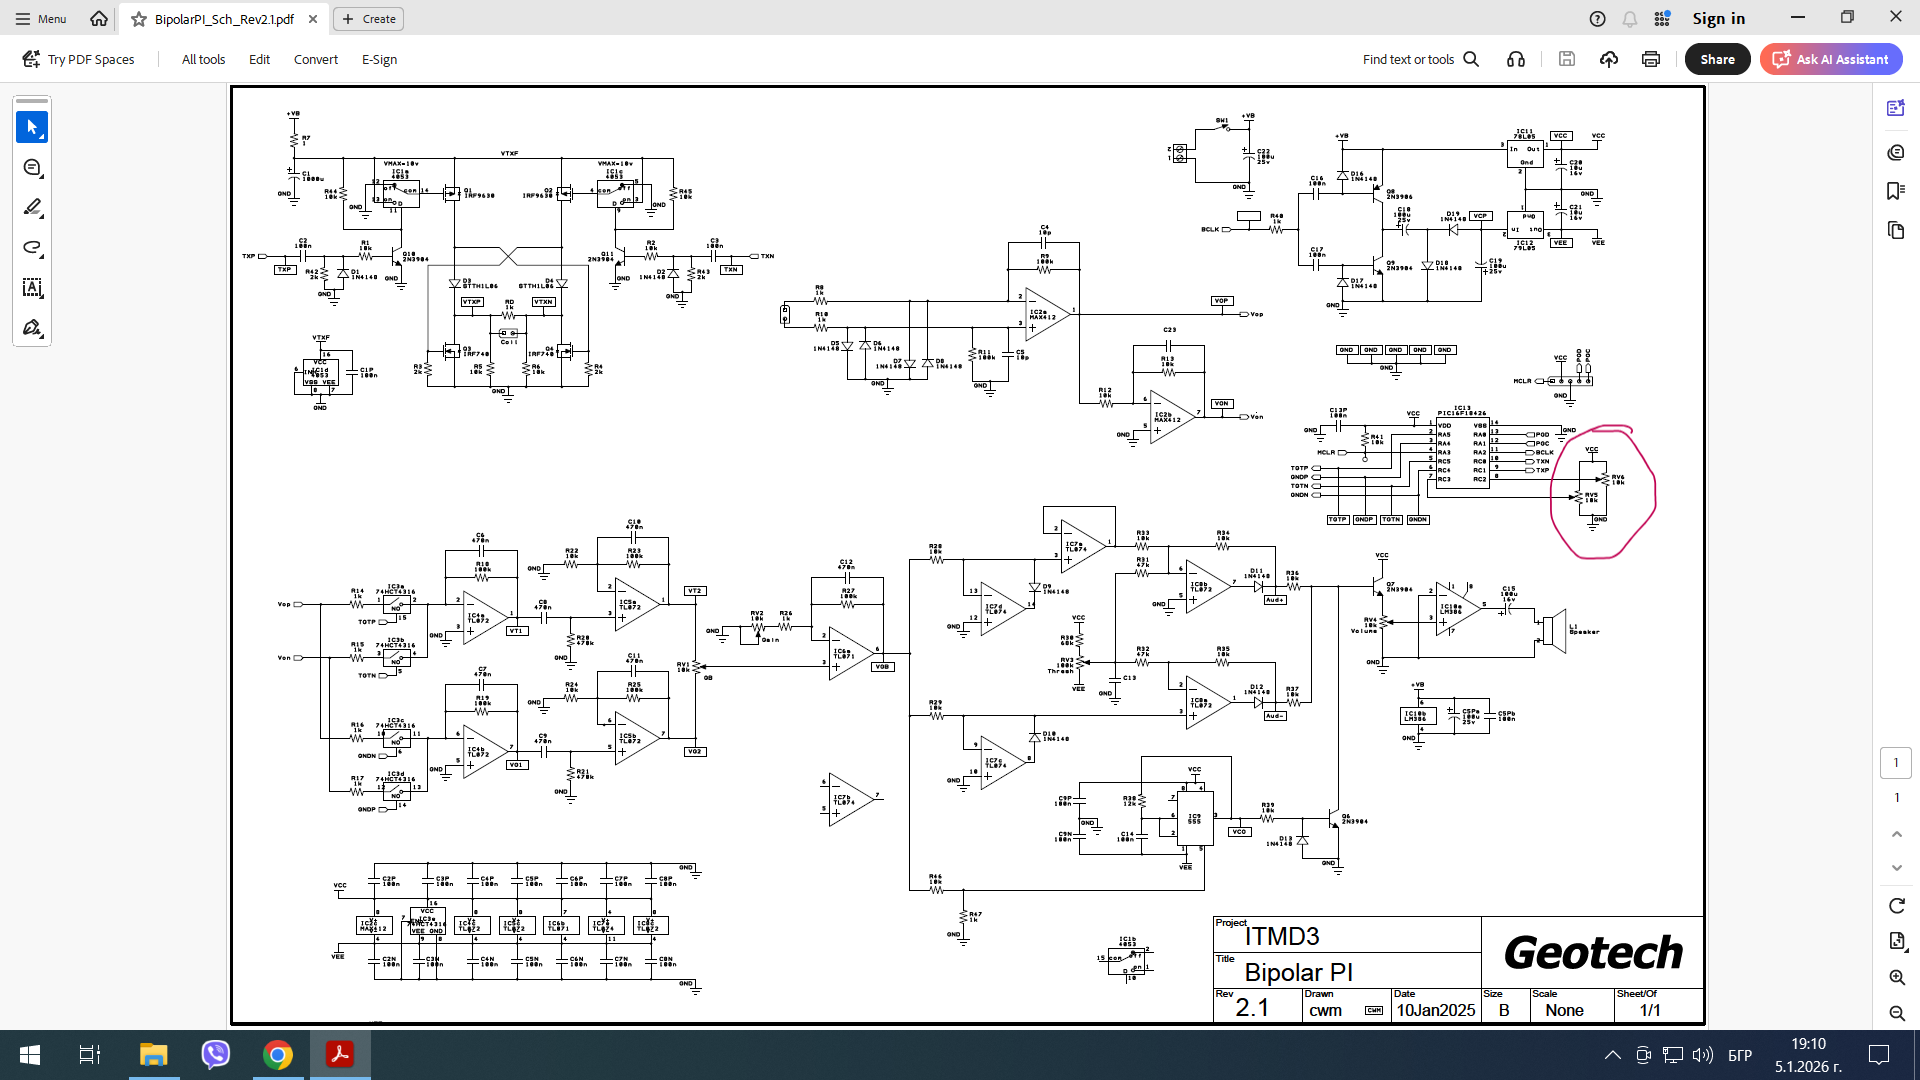Open the notifications bell
Screen dimensions: 1920x1080
pos(1630,19)
